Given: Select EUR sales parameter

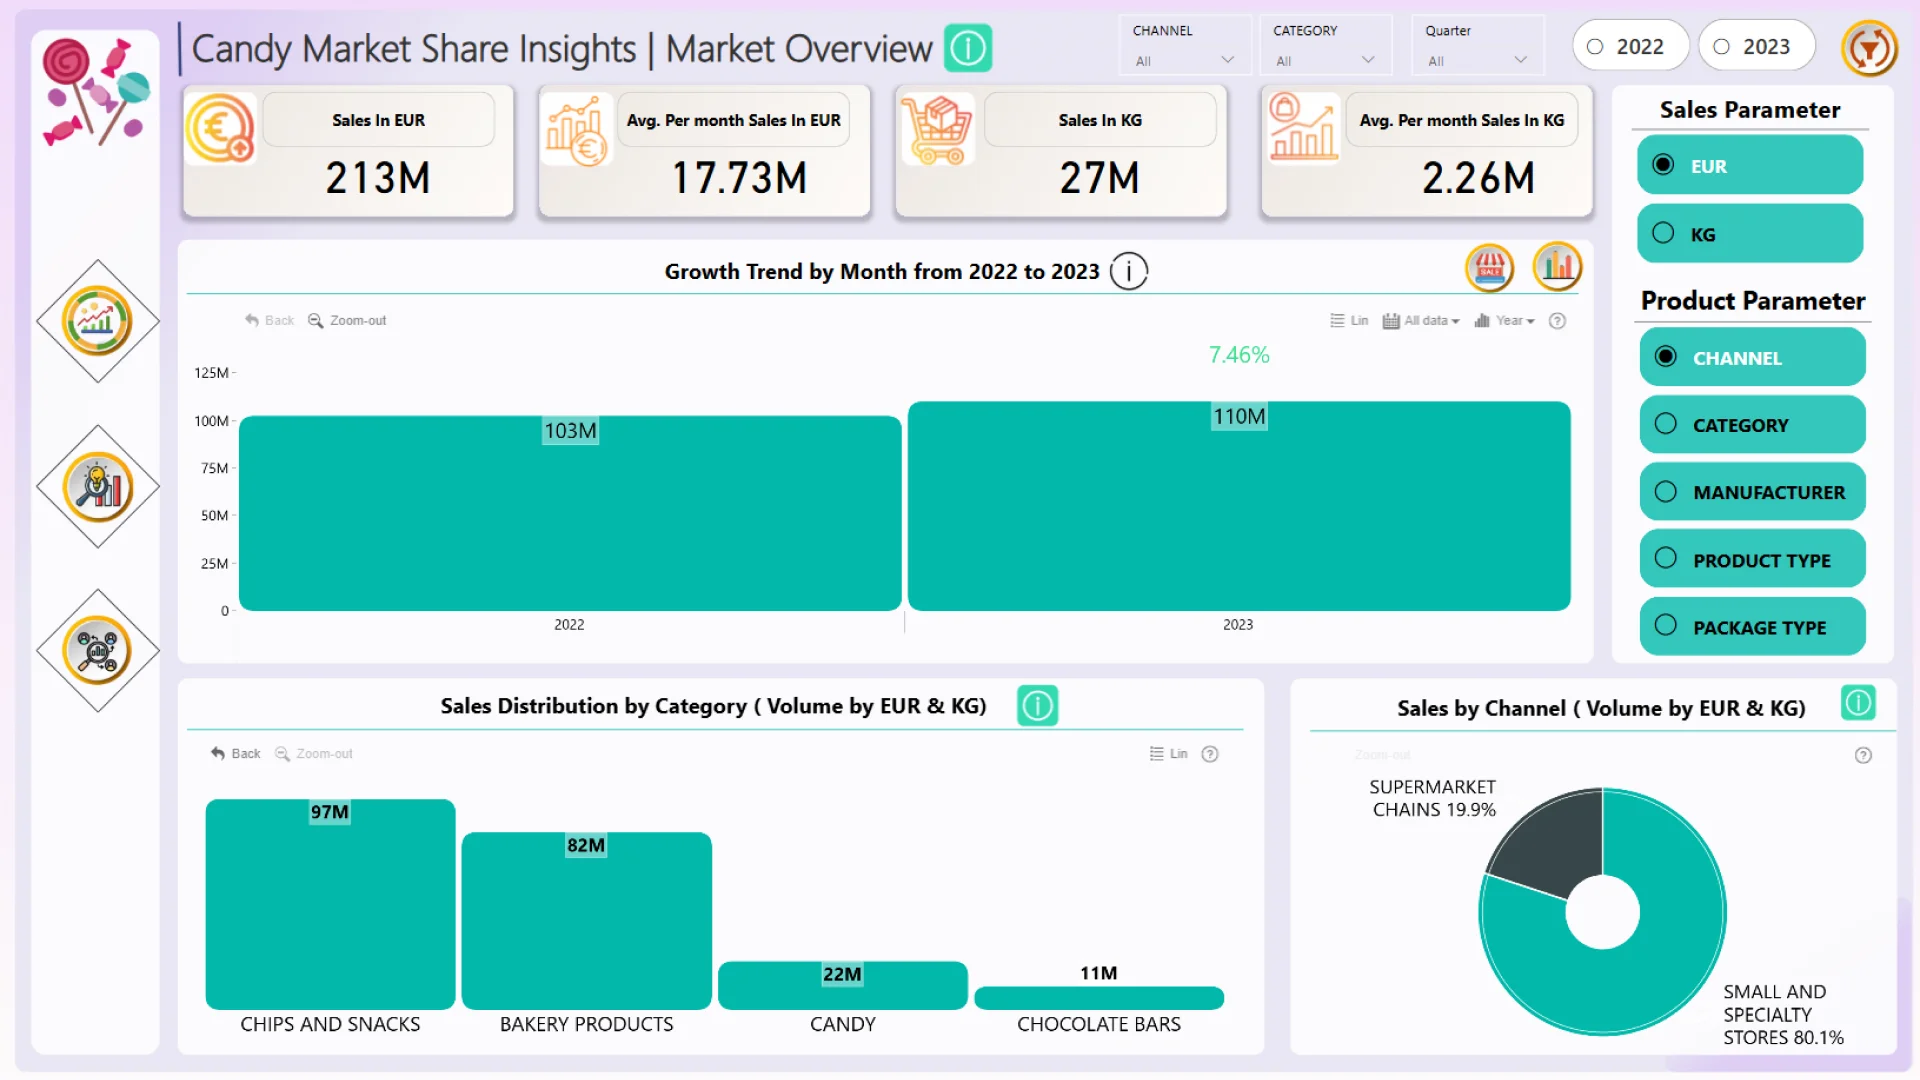Looking at the screenshot, I should 1750,166.
